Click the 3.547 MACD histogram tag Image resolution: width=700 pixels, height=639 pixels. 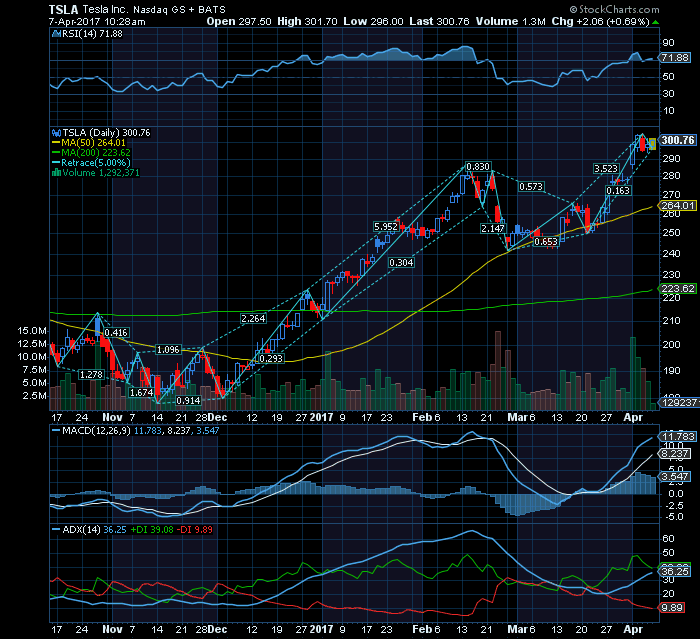click(675, 476)
